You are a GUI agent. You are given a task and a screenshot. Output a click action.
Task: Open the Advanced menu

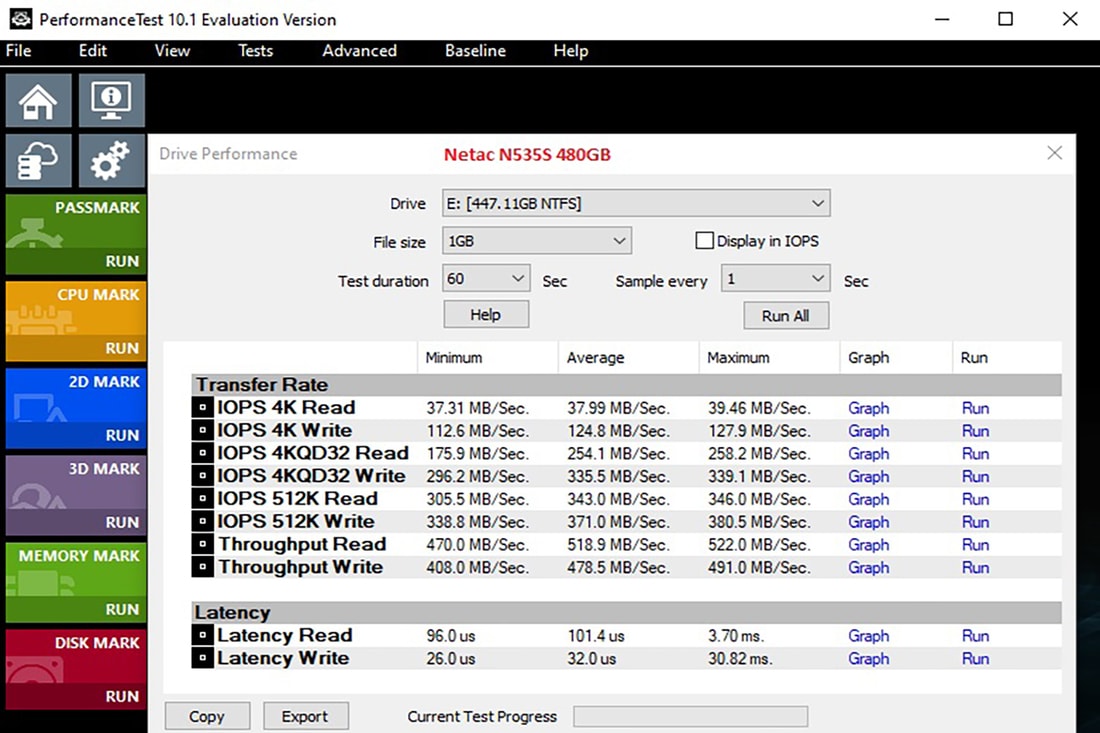point(359,51)
